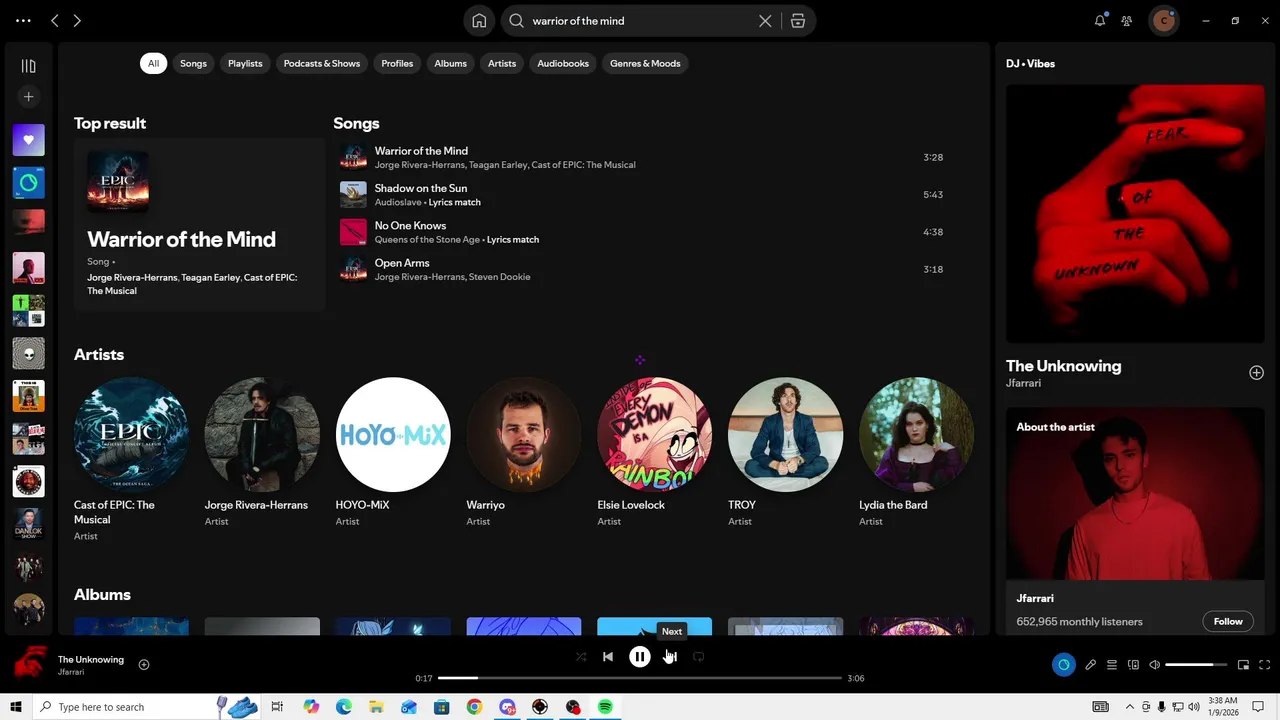Image resolution: width=1280 pixels, height=720 pixels.
Task: Open the Windows Start menu
Action: [x=16, y=707]
